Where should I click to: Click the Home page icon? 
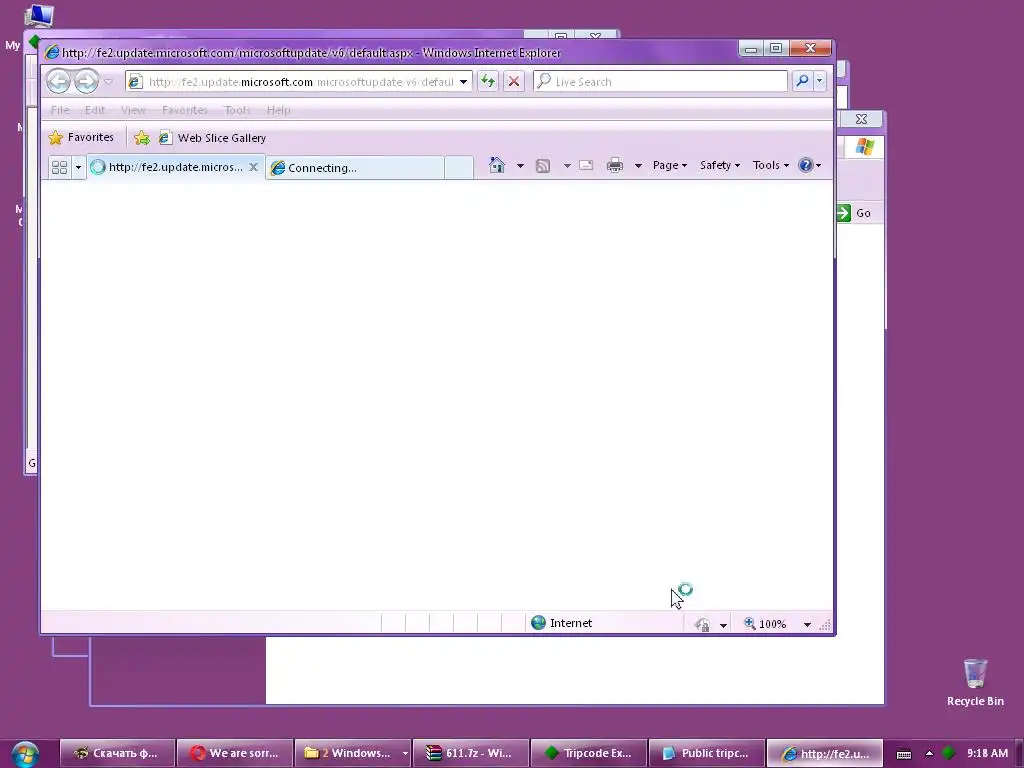point(497,165)
